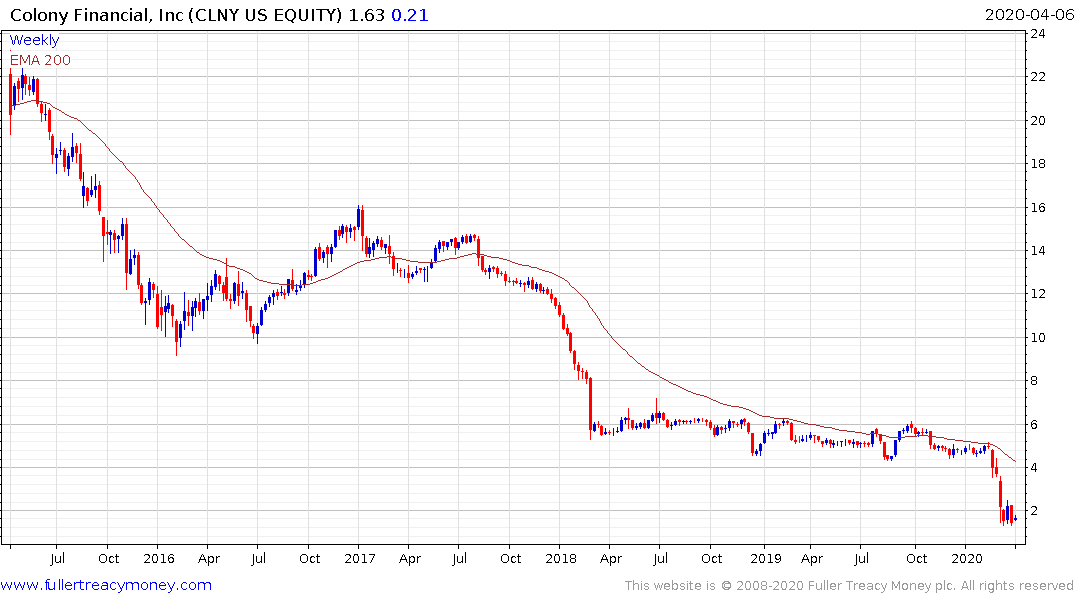This screenshot has height=600, width=1075.
Task: Click the blue change value 0.21
Action: click(410, 14)
